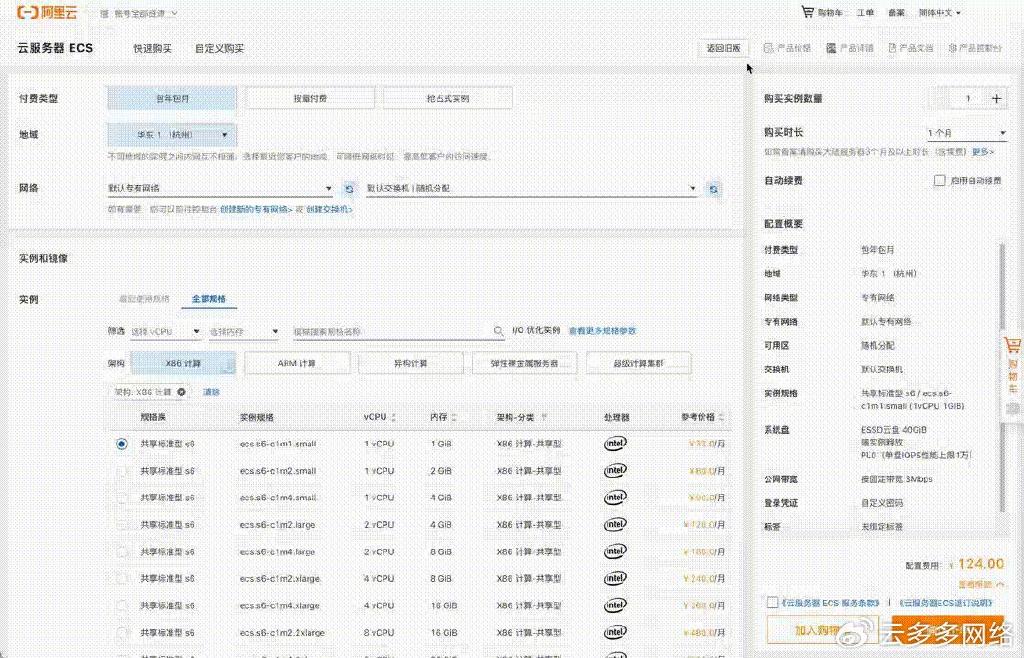Open the shopping cart icon in the header

pos(808,12)
